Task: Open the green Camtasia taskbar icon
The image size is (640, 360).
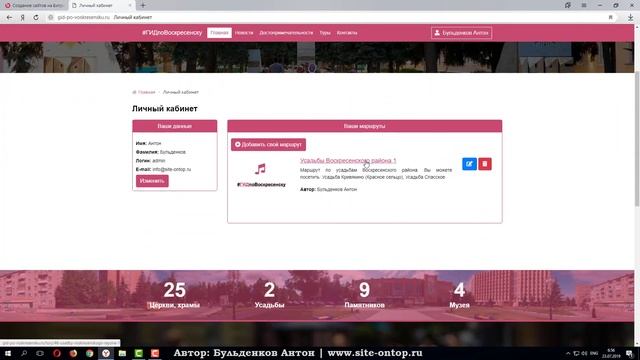Action: (138, 353)
